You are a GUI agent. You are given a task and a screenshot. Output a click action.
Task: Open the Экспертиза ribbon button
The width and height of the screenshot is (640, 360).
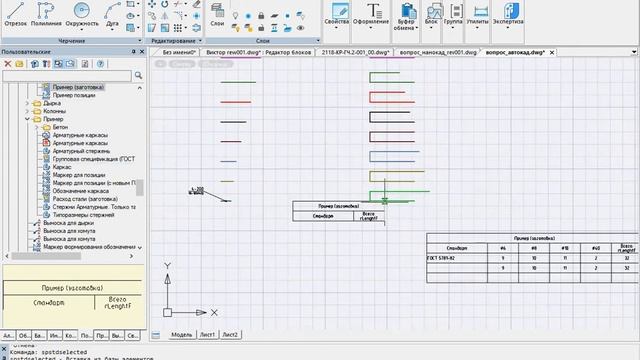[x=508, y=16]
